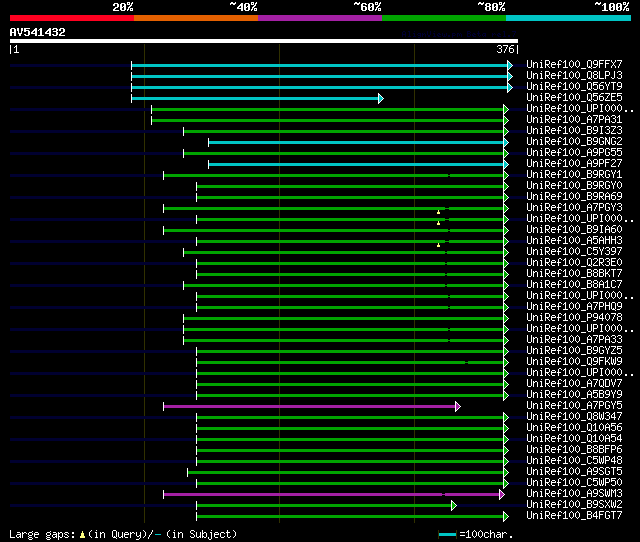Image resolution: width=640 pixels, height=542 pixels.
Task: Click yellow query gap marker on A7PGY3 row
Action: pyautogui.click(x=438, y=212)
